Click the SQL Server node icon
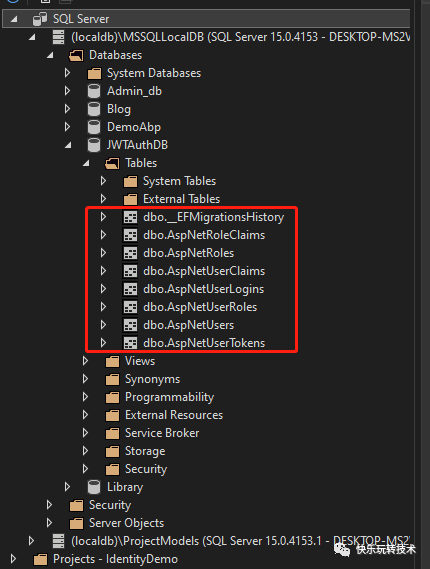Viewport: 430px width, 569px height. click(x=40, y=19)
